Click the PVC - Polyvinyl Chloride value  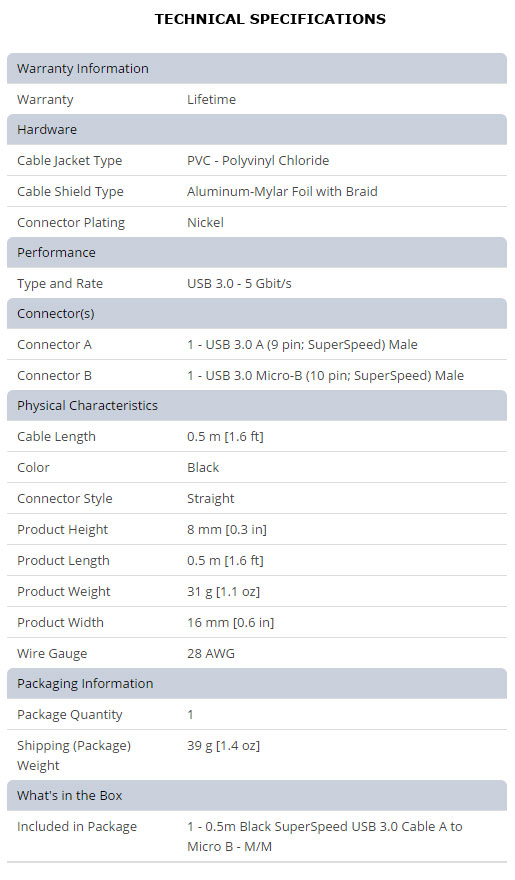[258, 161]
